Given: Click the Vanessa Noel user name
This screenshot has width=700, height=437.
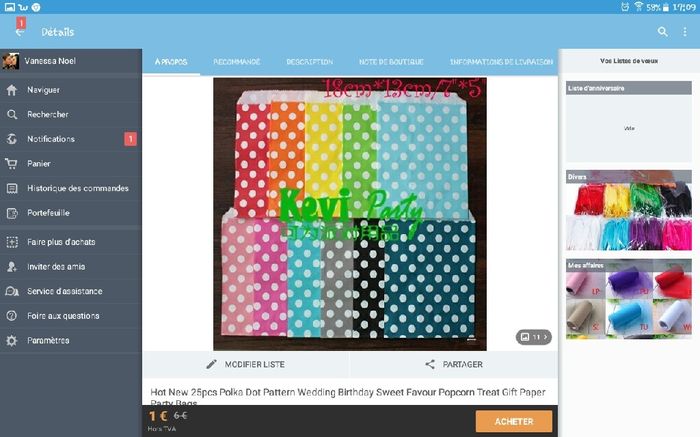Looking at the screenshot, I should click(50, 61).
